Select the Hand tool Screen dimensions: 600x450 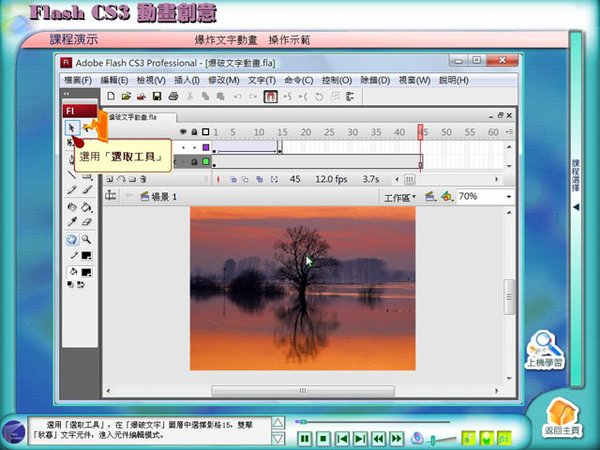click(x=72, y=240)
